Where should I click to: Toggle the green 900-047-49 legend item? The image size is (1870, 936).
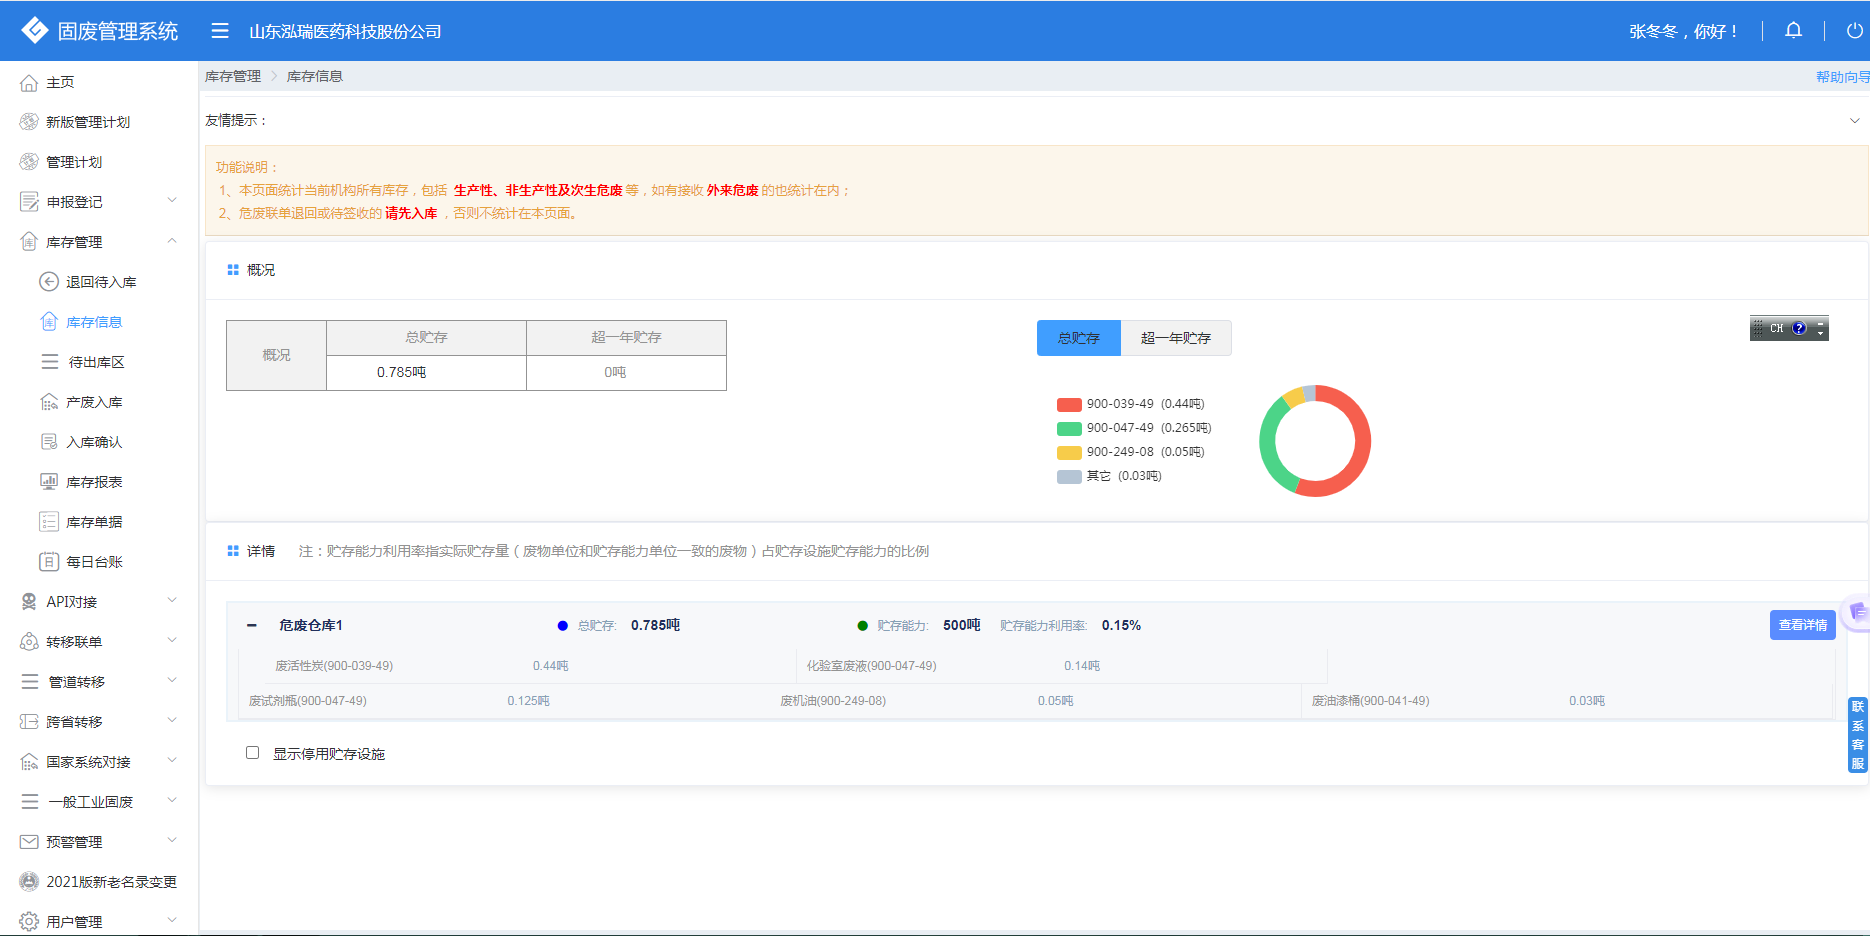[1133, 428]
